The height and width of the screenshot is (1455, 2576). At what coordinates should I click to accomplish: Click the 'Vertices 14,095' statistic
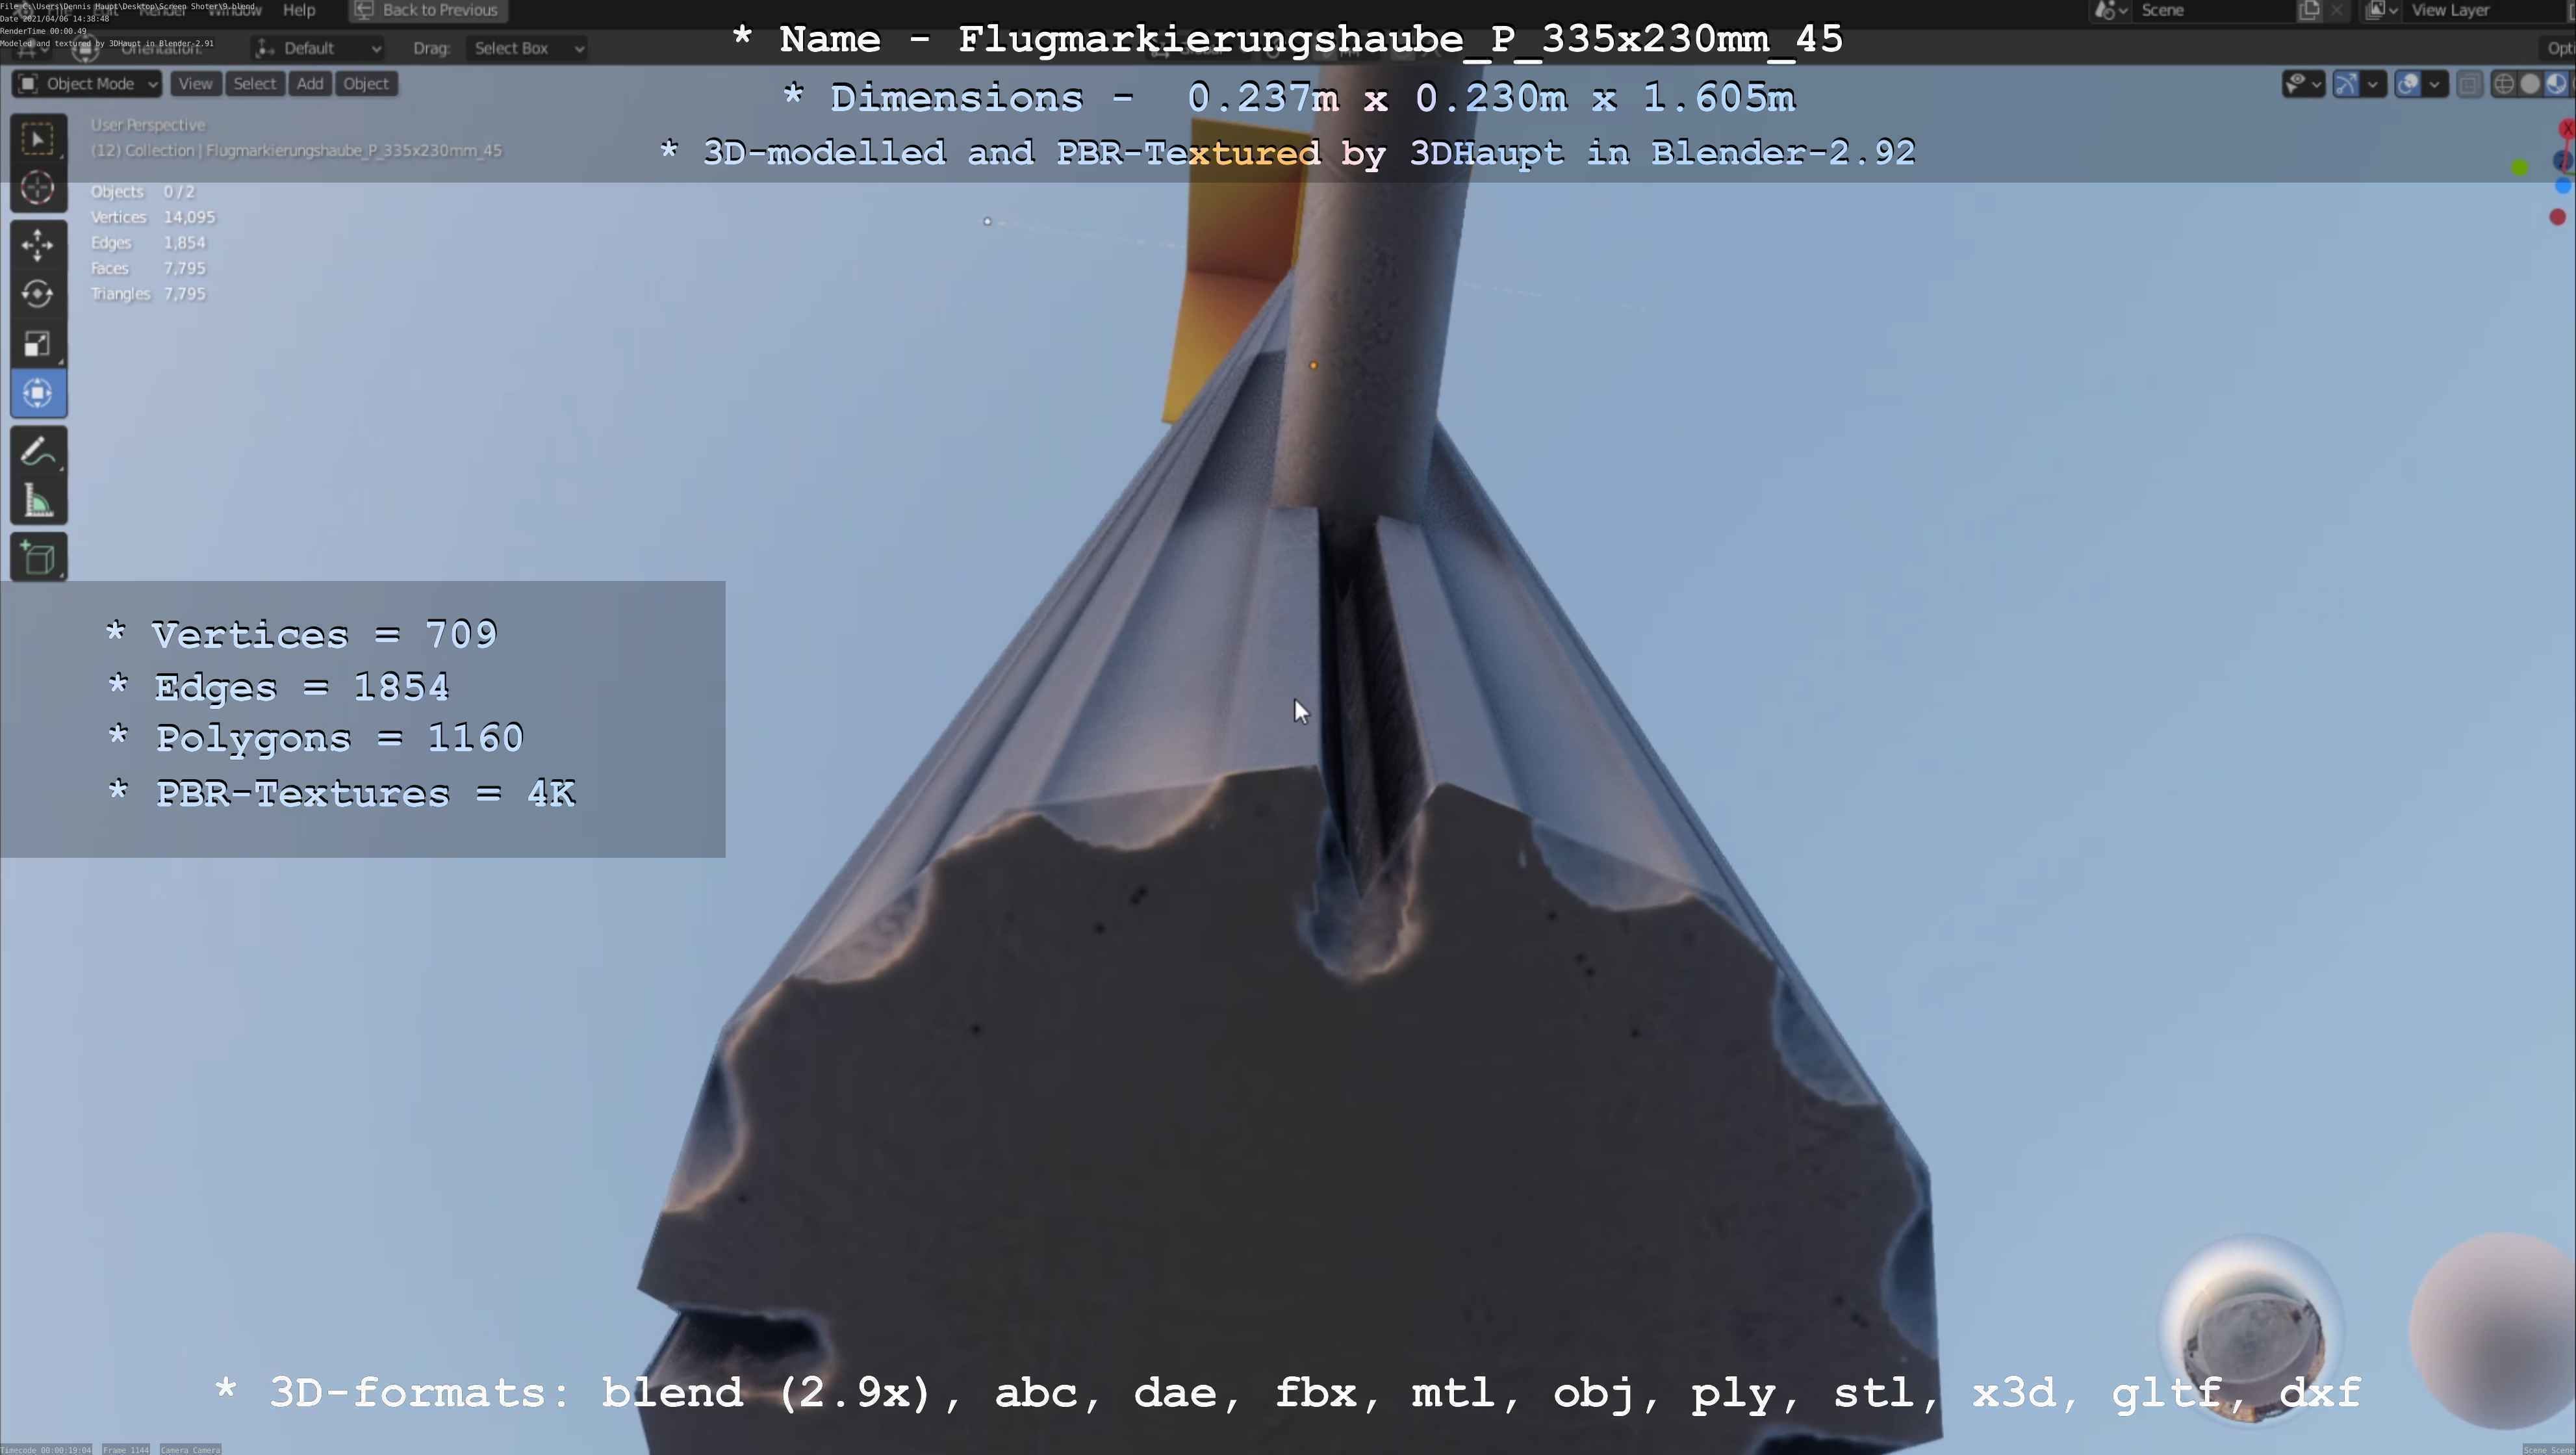point(152,217)
